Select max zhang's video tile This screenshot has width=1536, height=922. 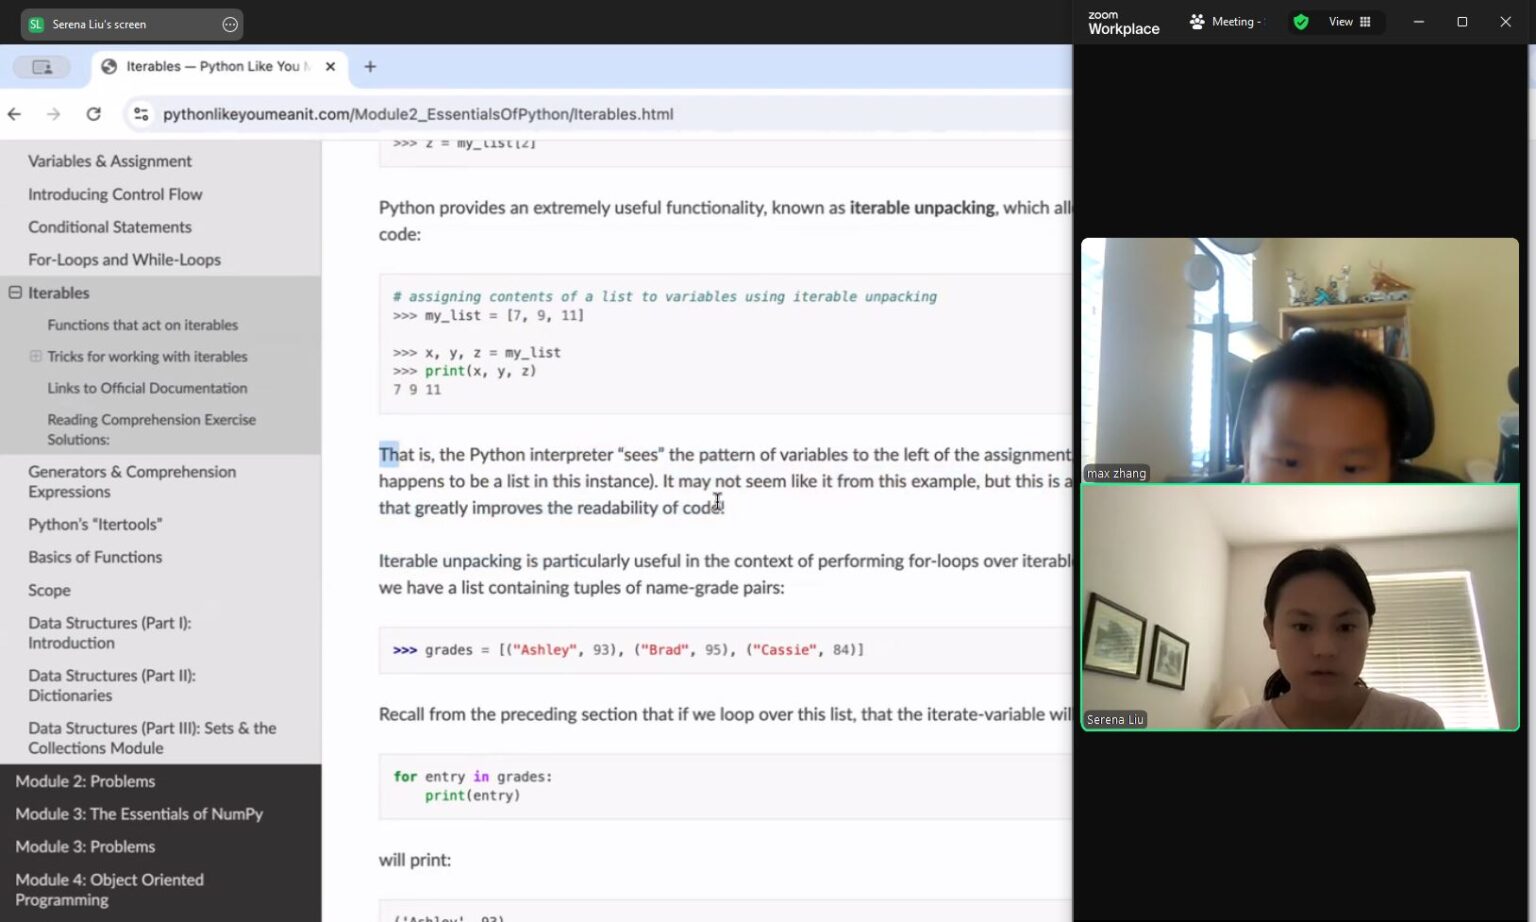(x=1300, y=360)
